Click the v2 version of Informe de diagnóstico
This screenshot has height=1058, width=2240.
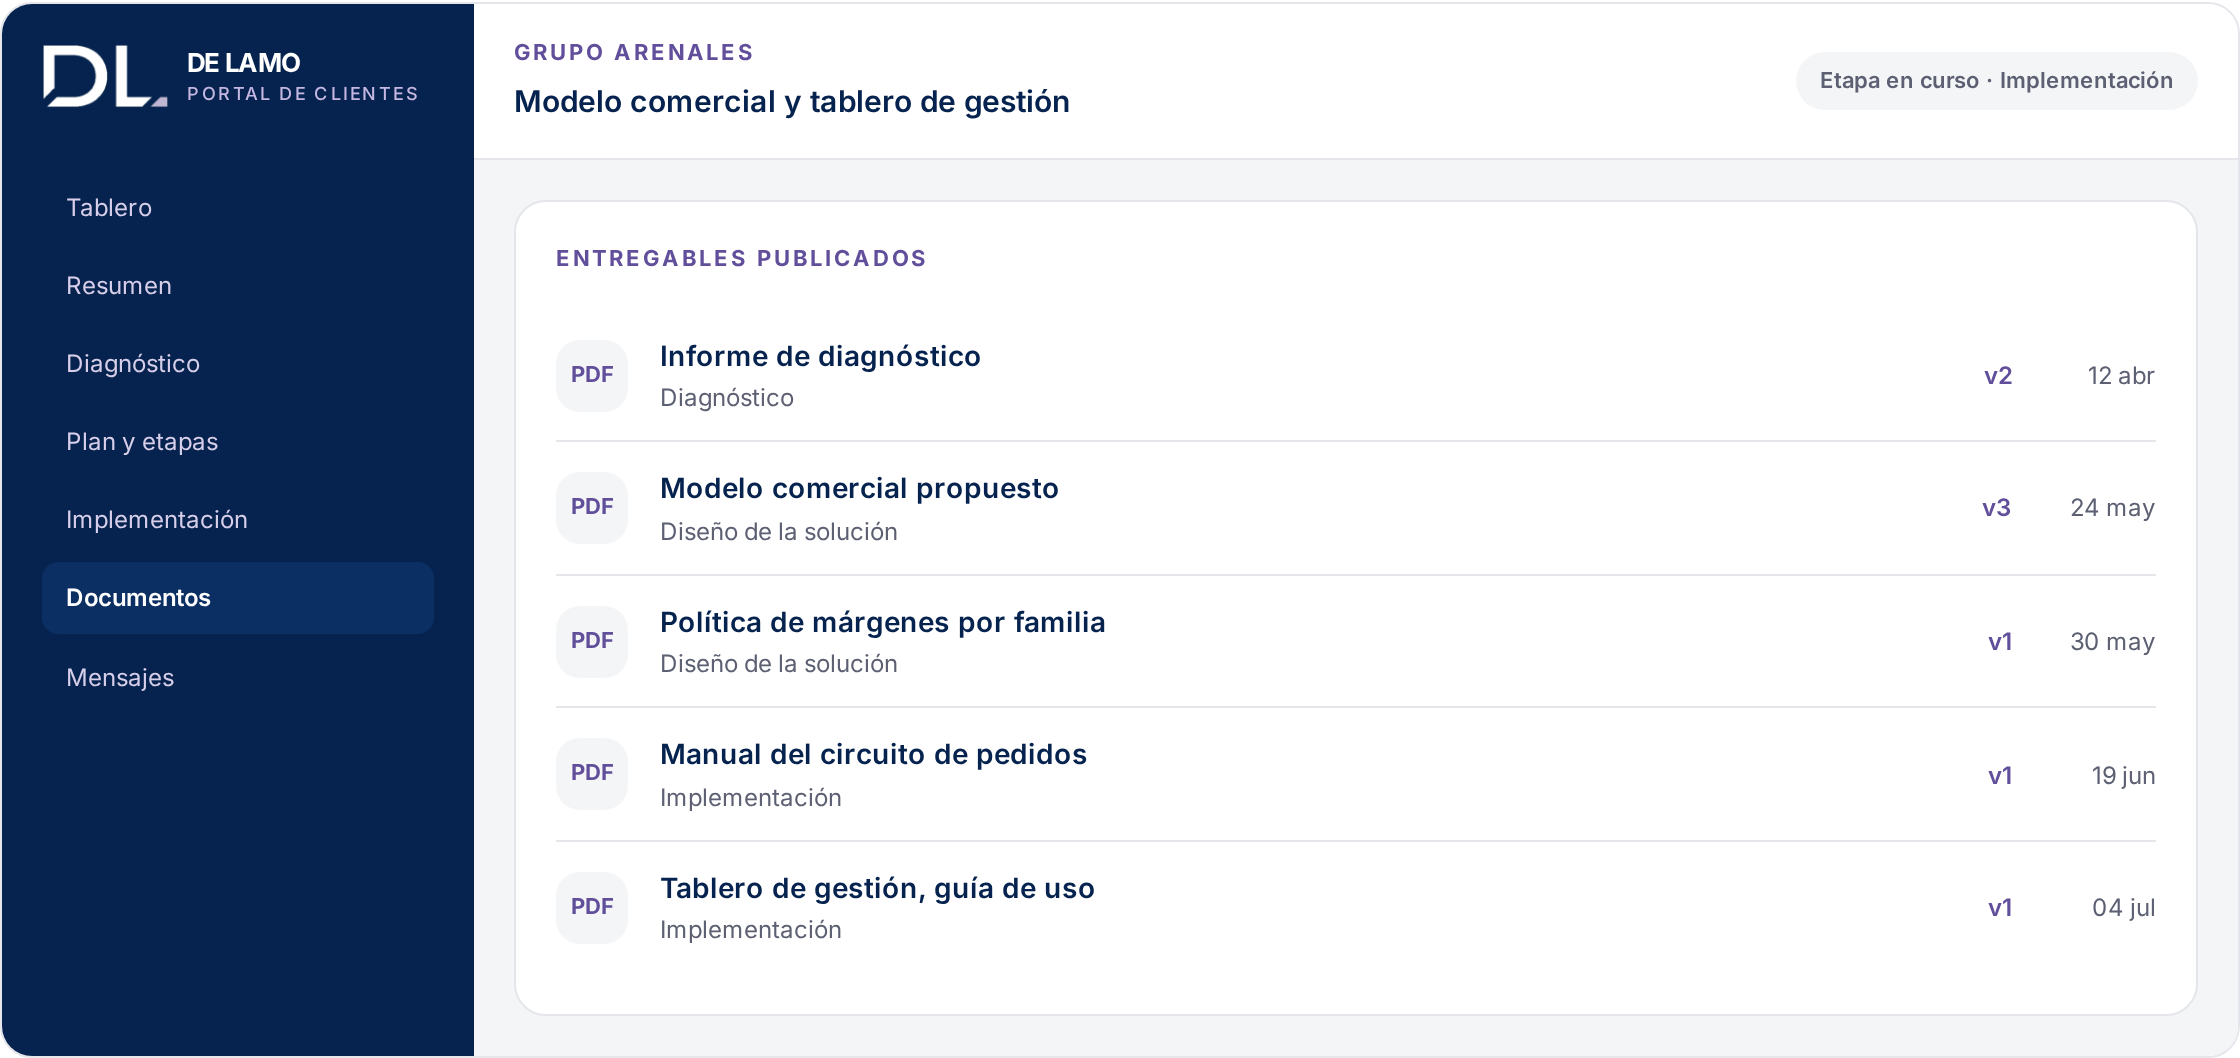(x=1998, y=376)
